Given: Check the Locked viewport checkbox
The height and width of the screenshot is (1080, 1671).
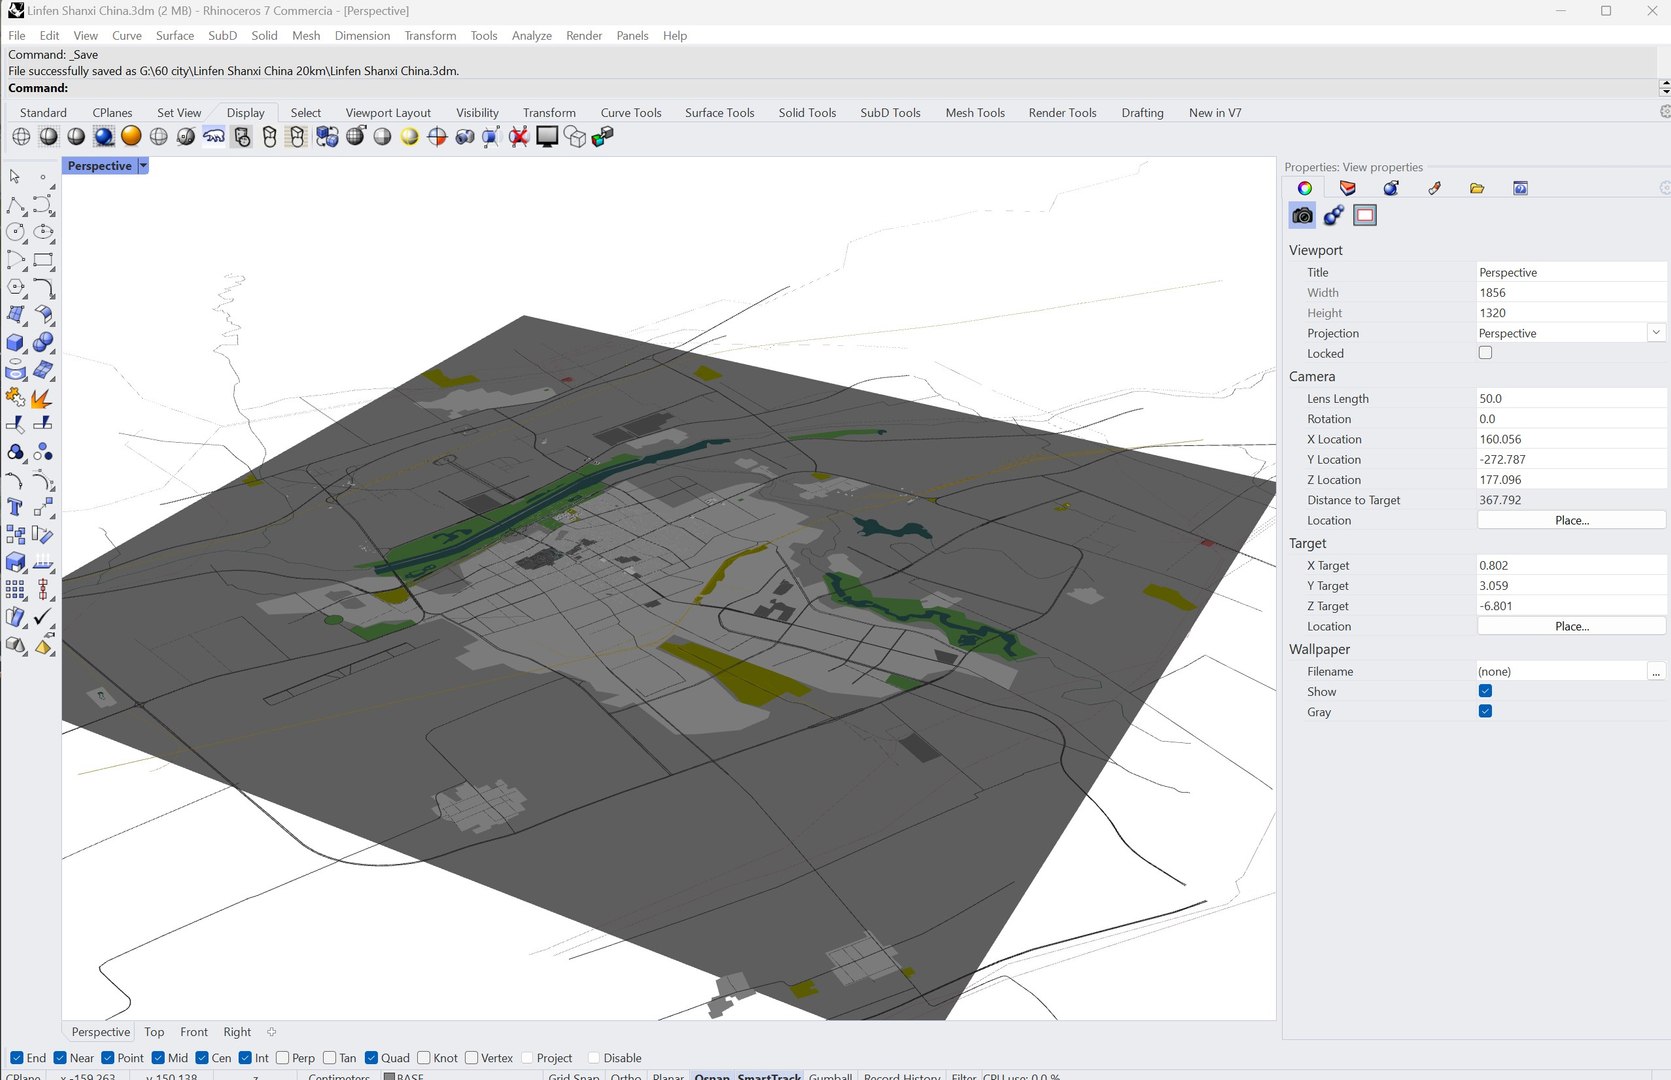Looking at the screenshot, I should tap(1485, 353).
